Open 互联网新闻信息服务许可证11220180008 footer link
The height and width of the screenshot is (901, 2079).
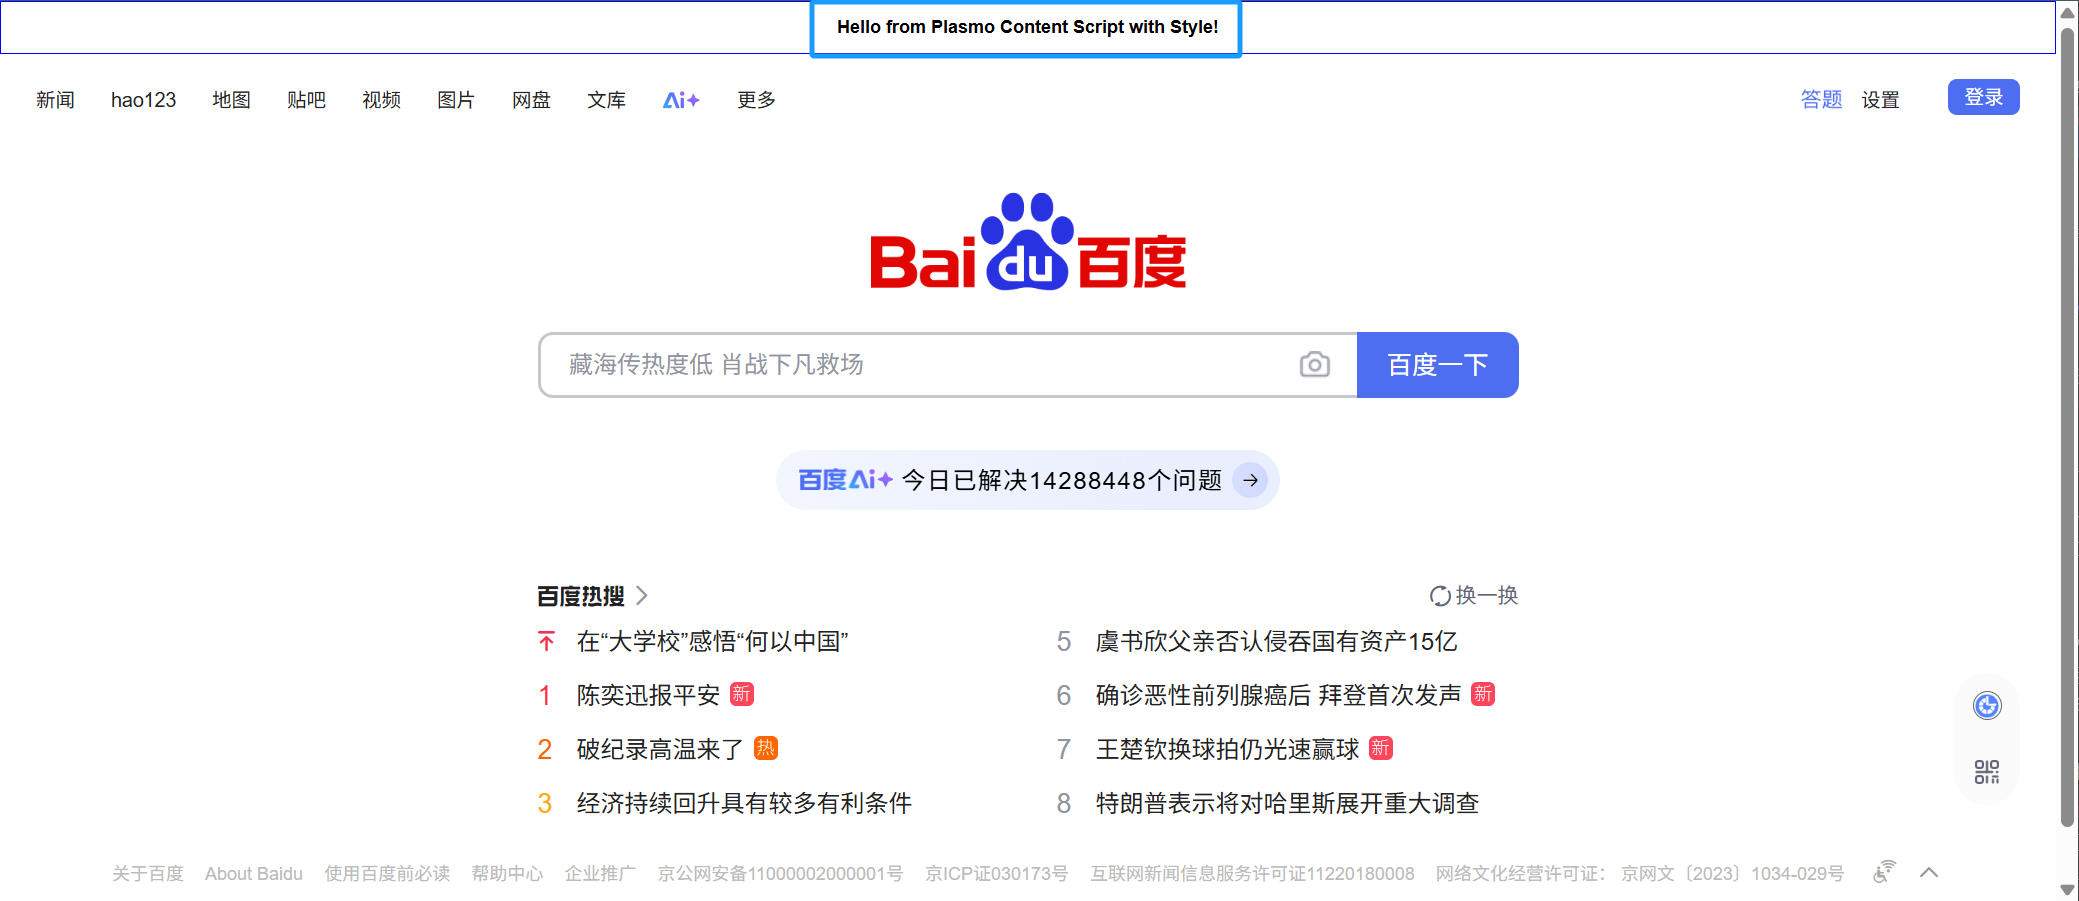(1252, 874)
